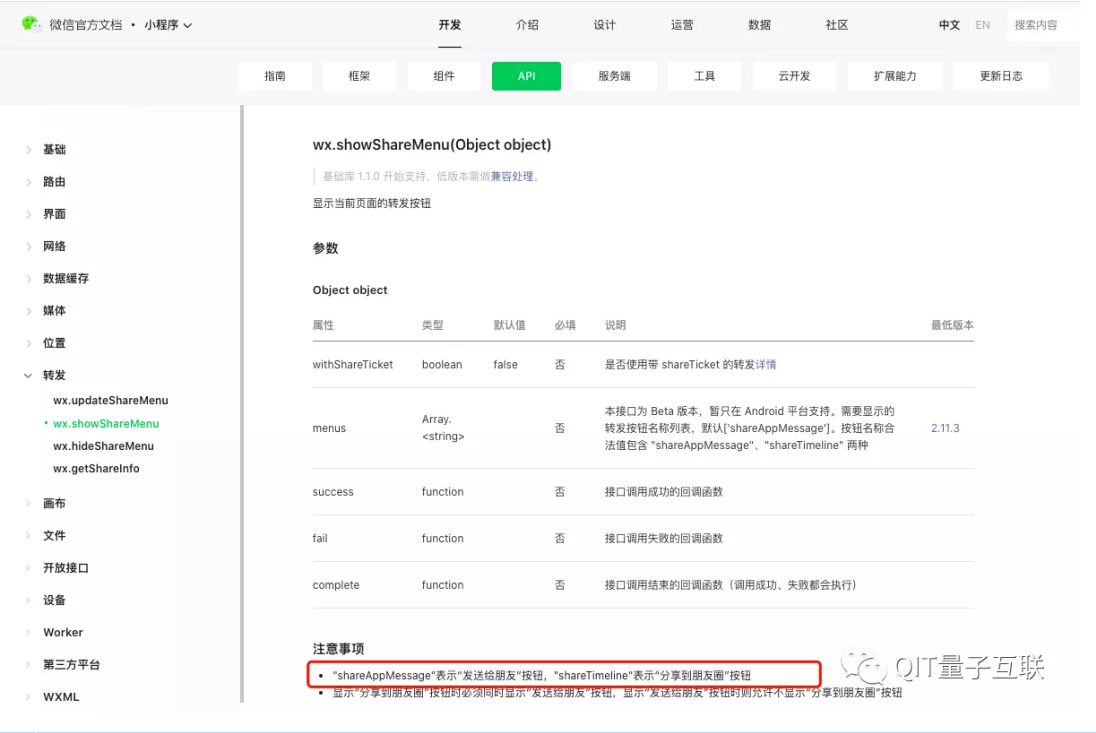Expand the 设备 sidebar category

click(54, 600)
